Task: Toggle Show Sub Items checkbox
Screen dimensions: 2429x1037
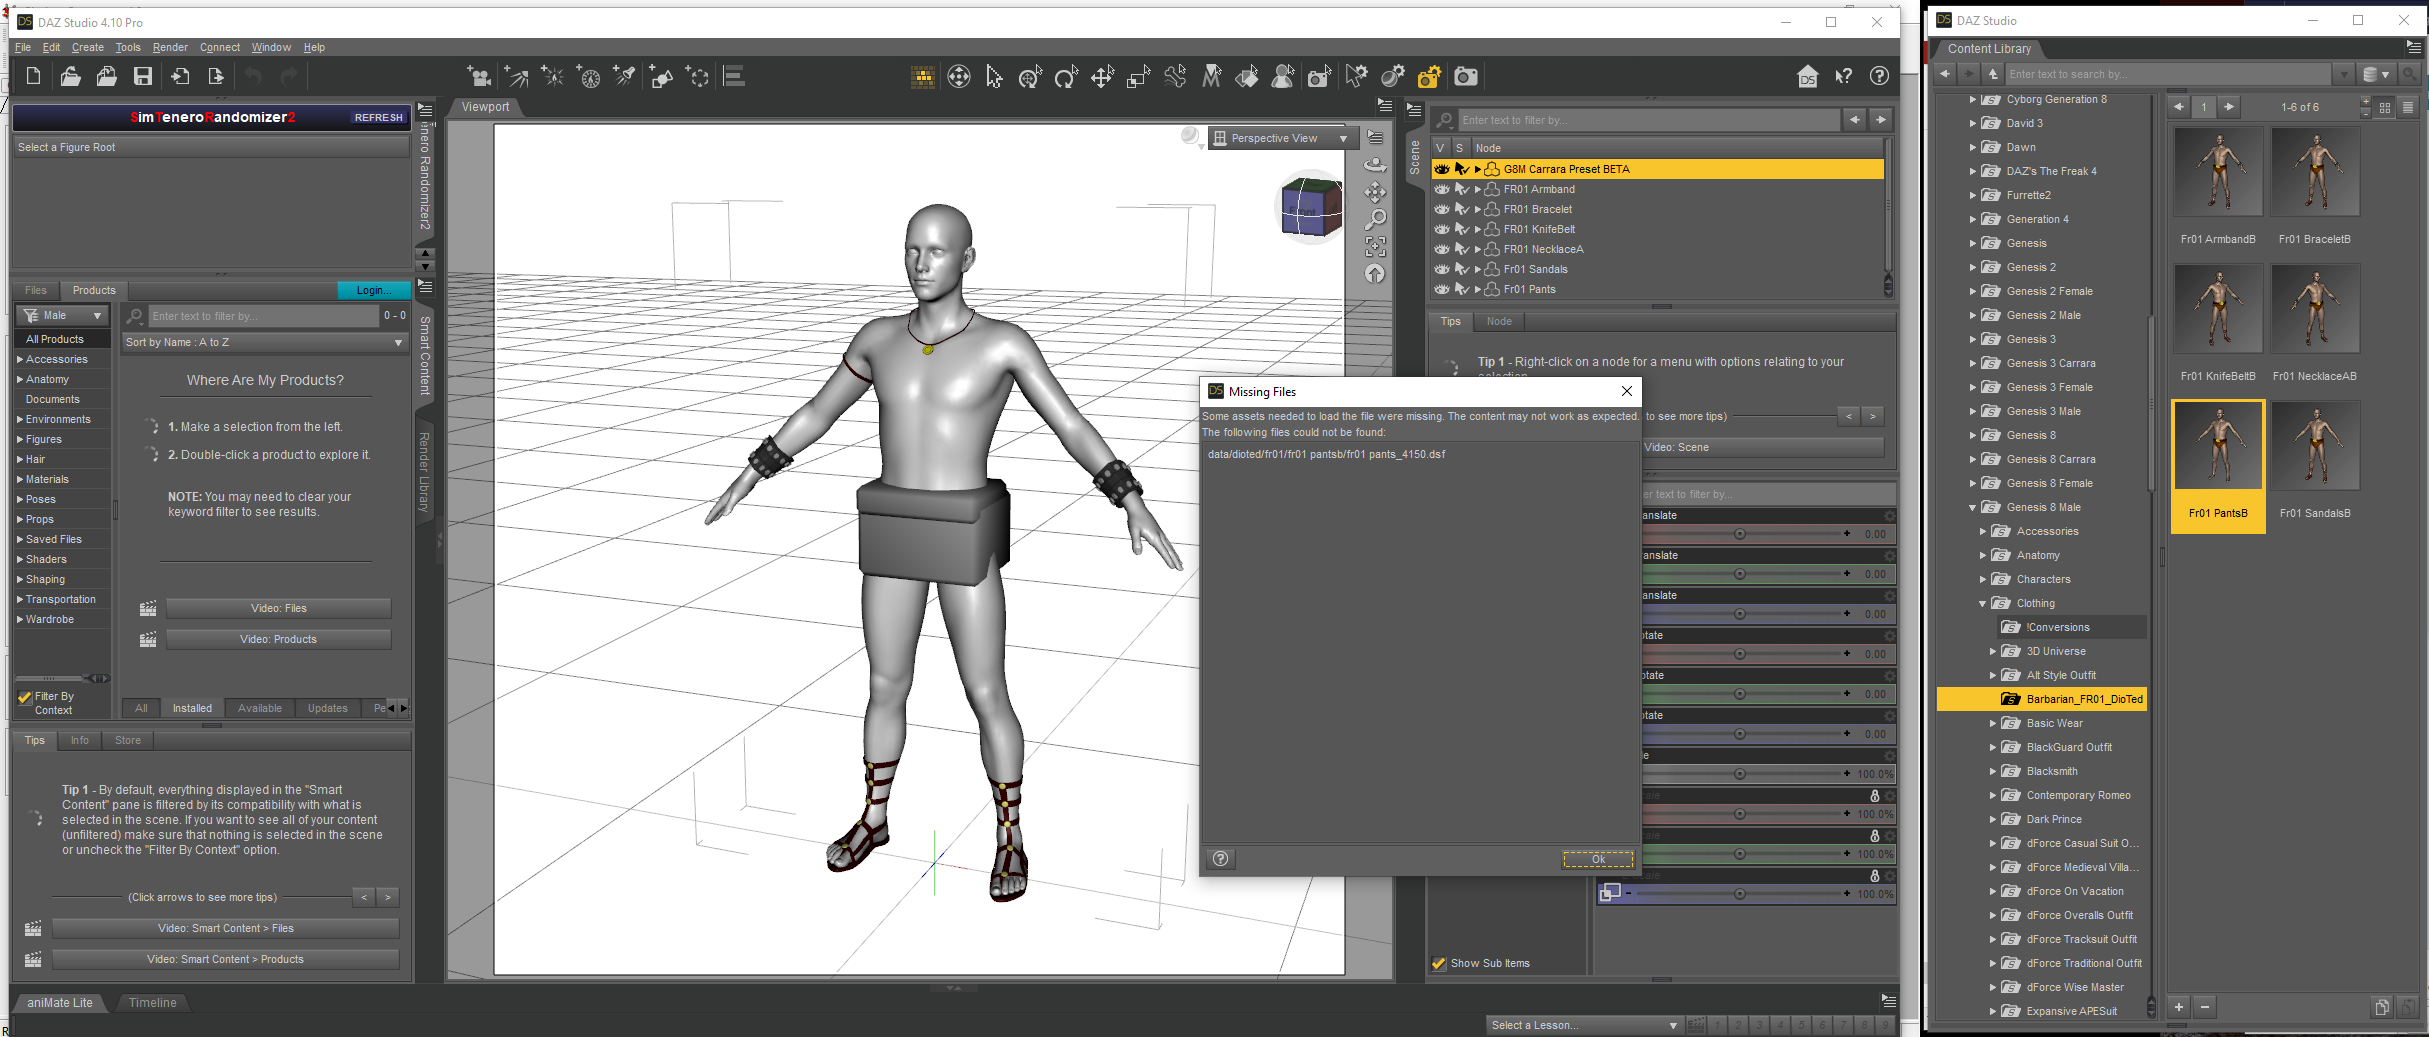Action: [x=1439, y=964]
